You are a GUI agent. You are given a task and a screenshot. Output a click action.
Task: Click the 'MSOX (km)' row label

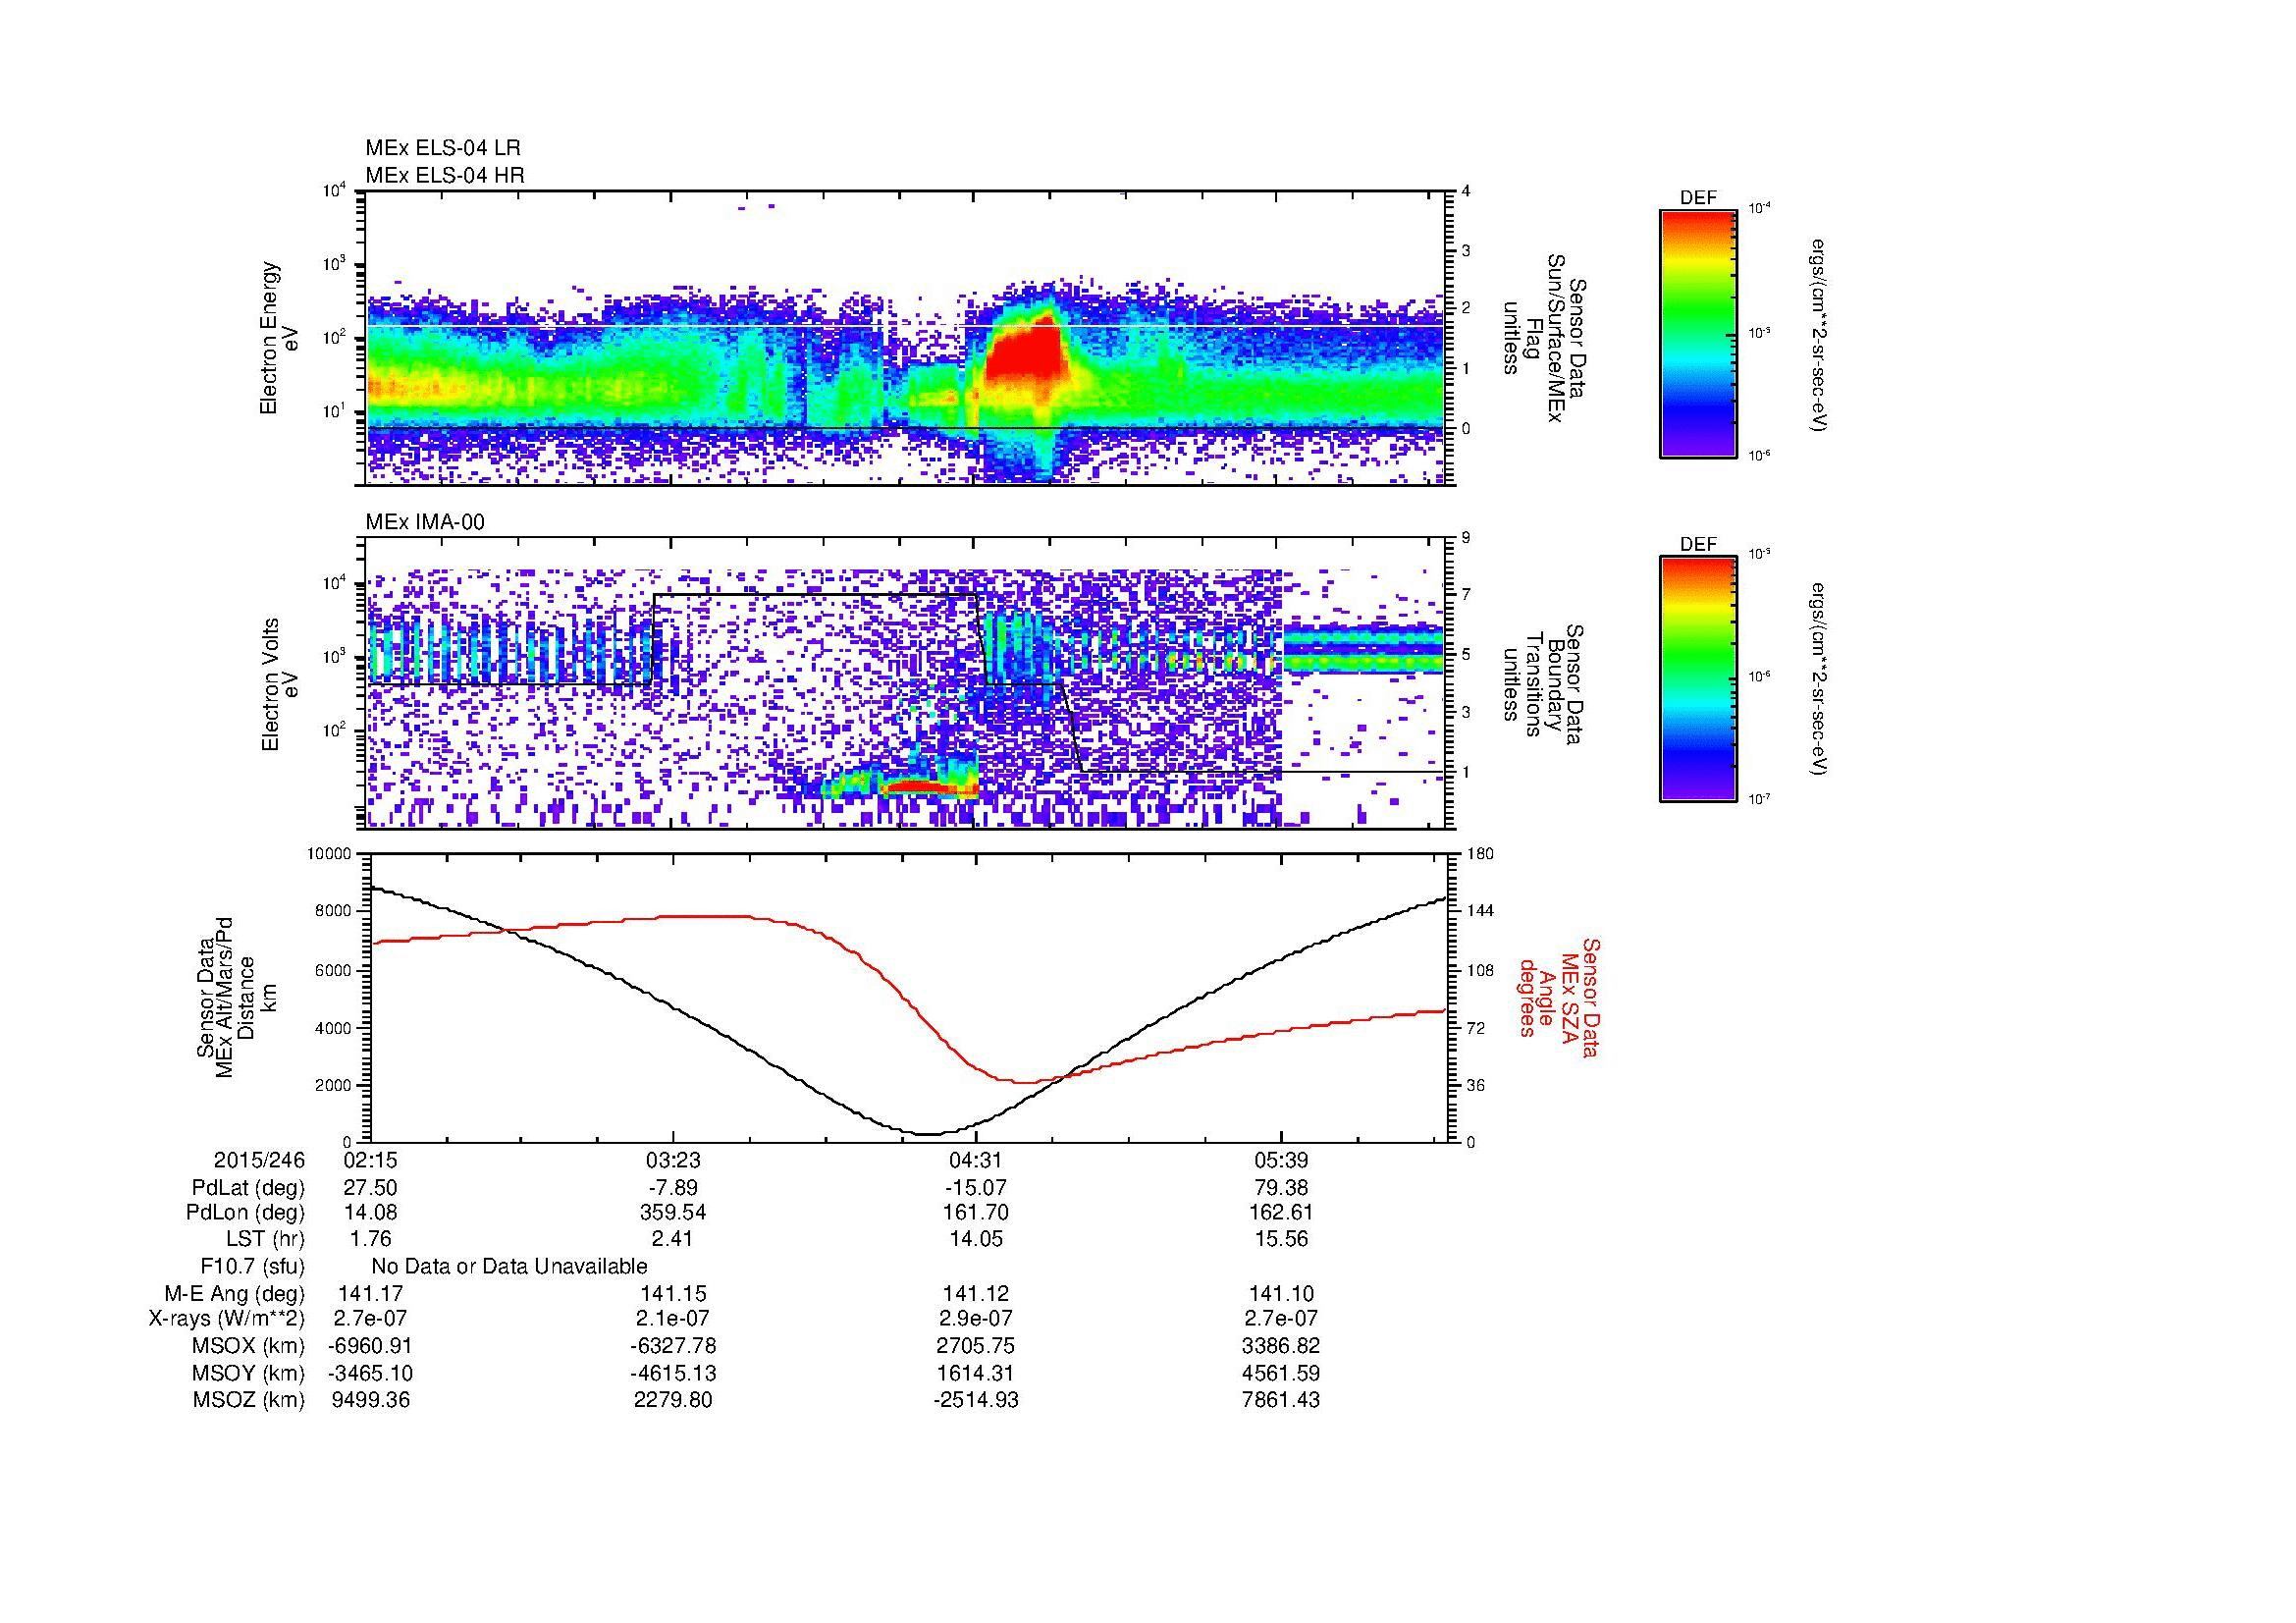[x=248, y=1347]
